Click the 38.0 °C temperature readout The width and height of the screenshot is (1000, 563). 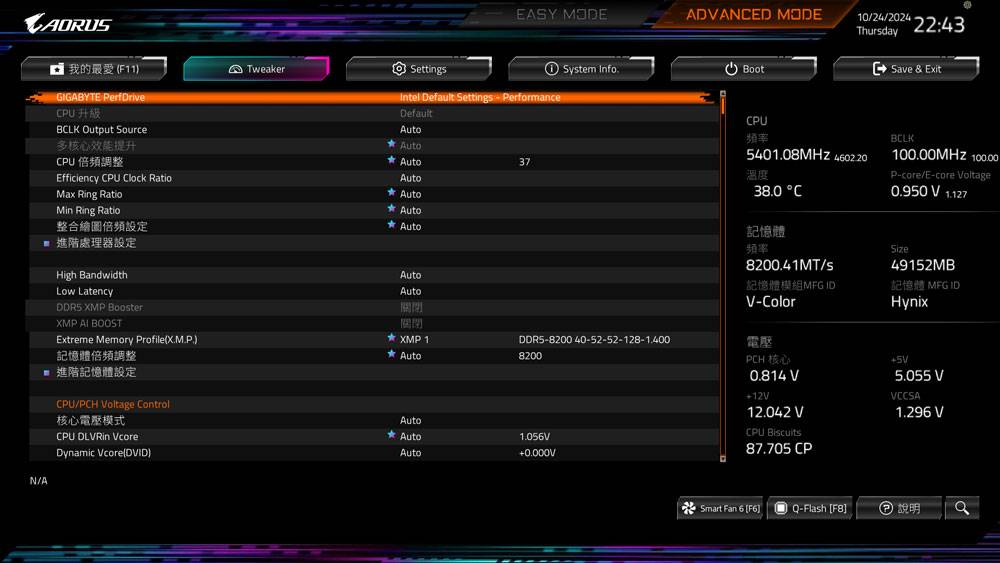click(777, 191)
